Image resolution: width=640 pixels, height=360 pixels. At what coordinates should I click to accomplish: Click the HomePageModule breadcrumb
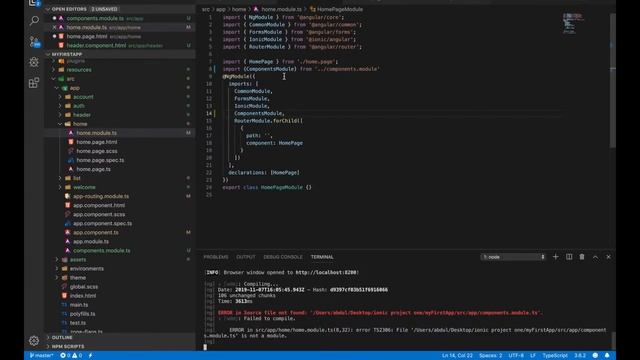(340, 9)
